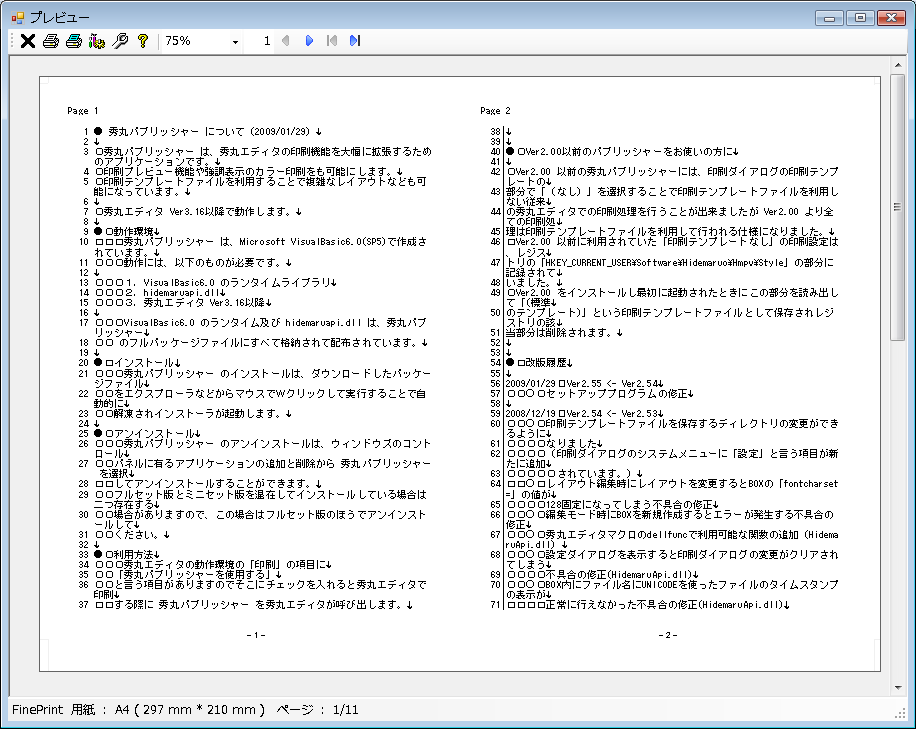This screenshot has width=916, height=729.
Task: Jump to the first page
Action: pos(332,41)
